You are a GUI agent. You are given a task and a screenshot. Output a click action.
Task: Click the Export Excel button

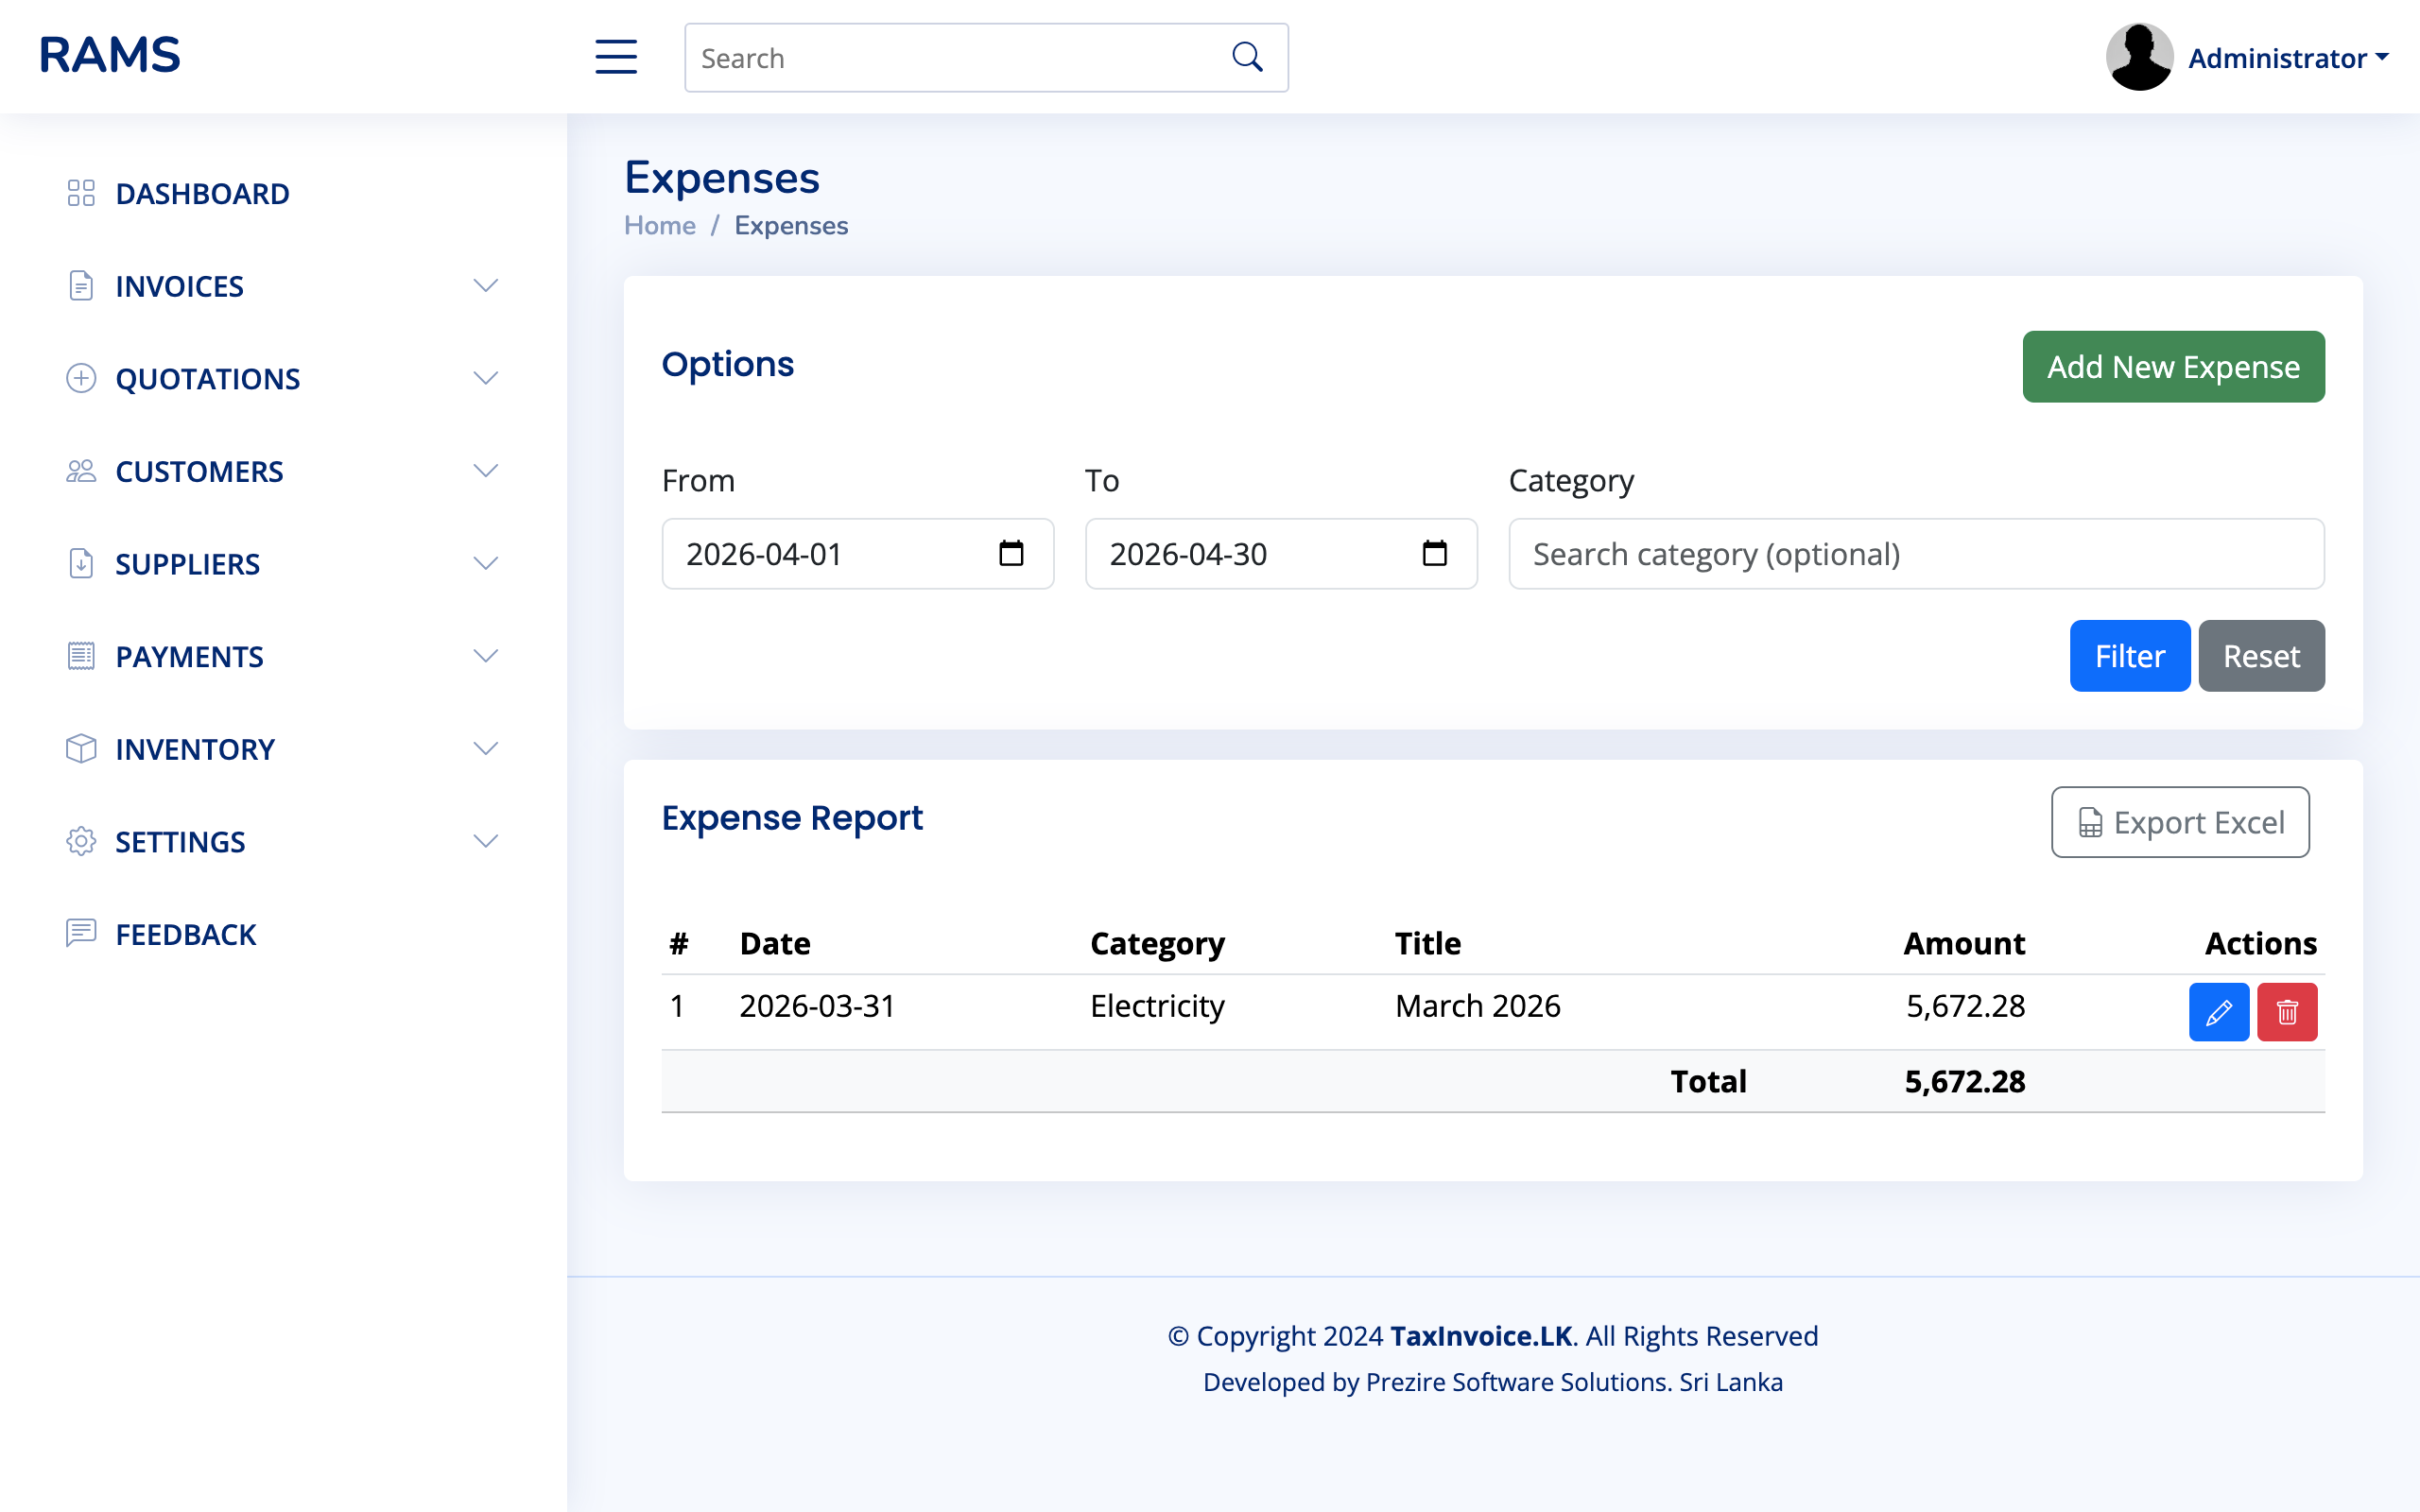click(x=2180, y=821)
